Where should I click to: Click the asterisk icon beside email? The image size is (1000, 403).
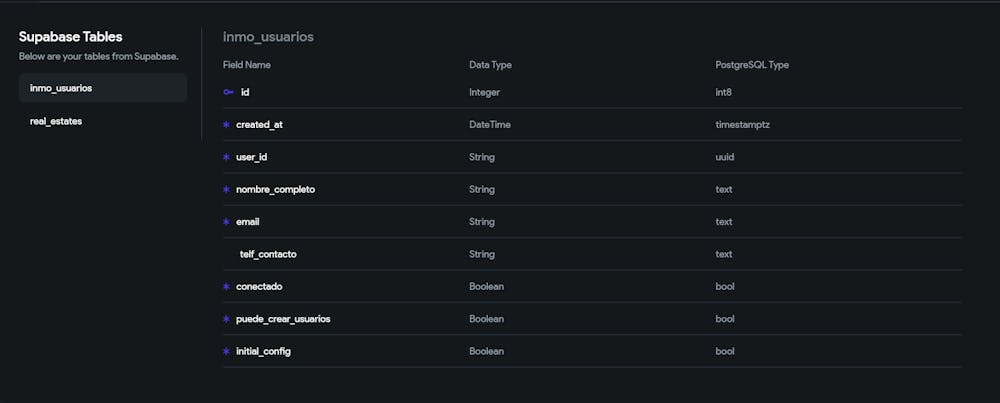tap(226, 221)
